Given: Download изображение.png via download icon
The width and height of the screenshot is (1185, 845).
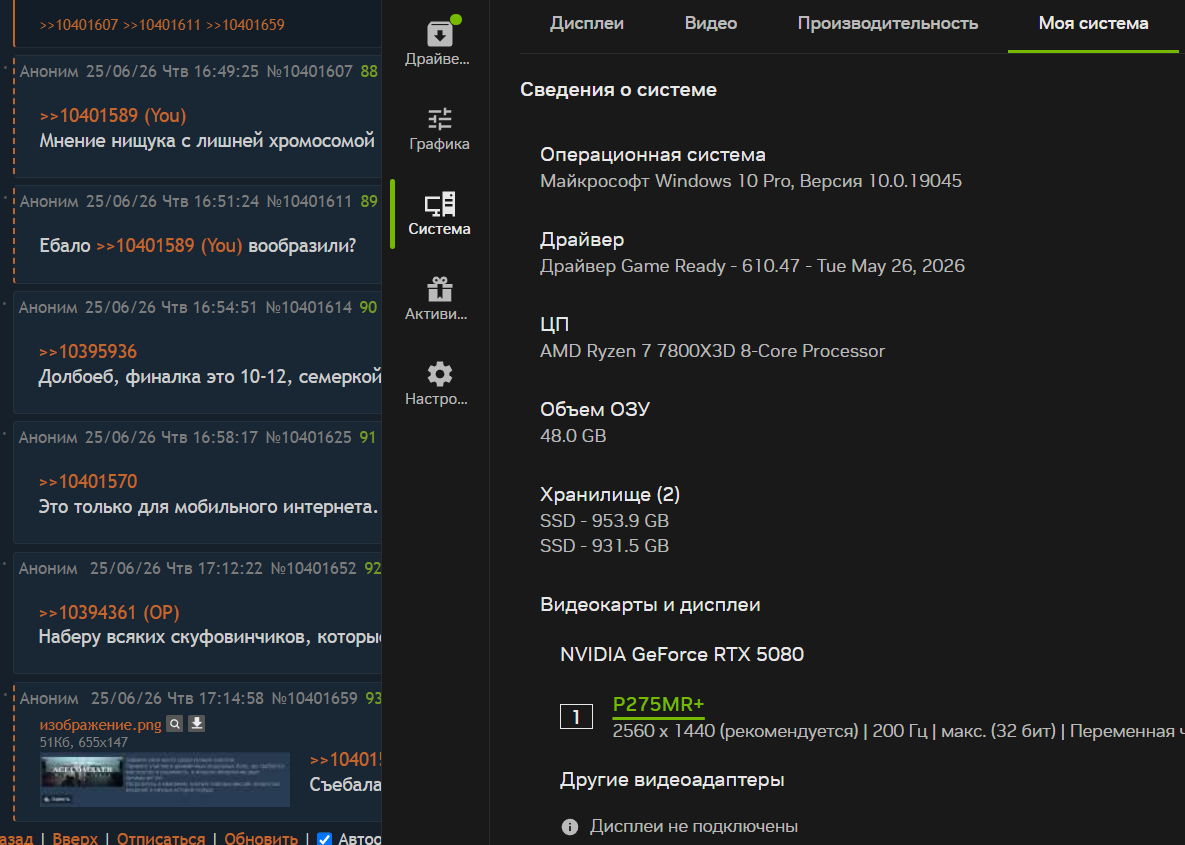Looking at the screenshot, I should (x=196, y=724).
